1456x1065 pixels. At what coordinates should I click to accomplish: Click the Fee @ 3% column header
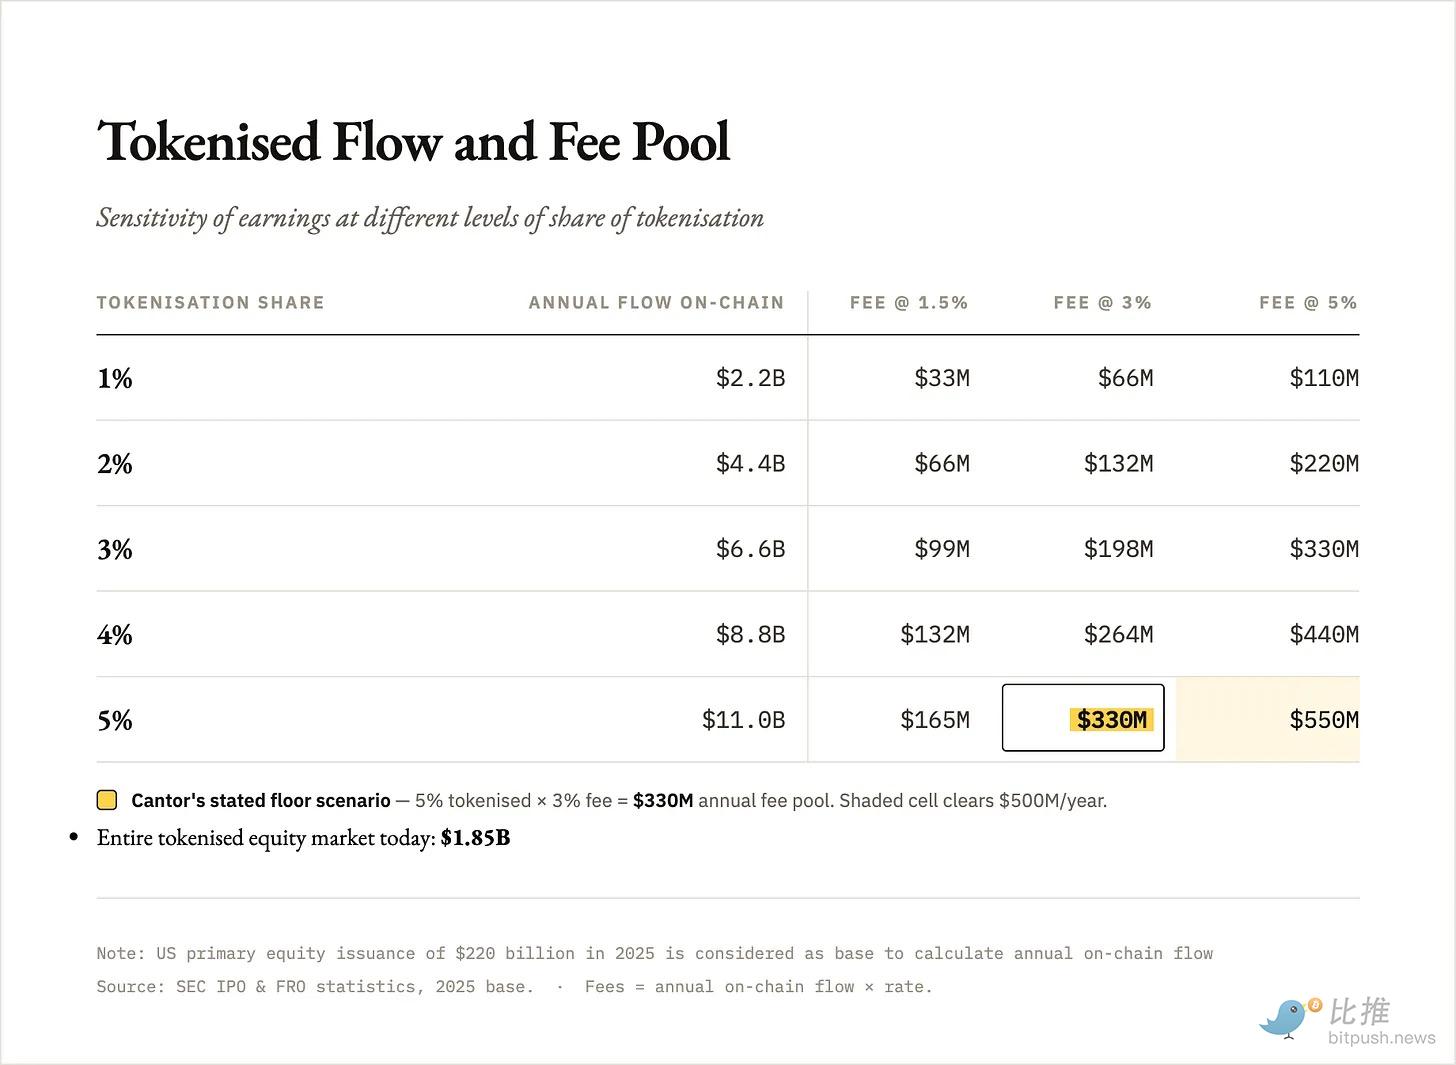click(1102, 302)
